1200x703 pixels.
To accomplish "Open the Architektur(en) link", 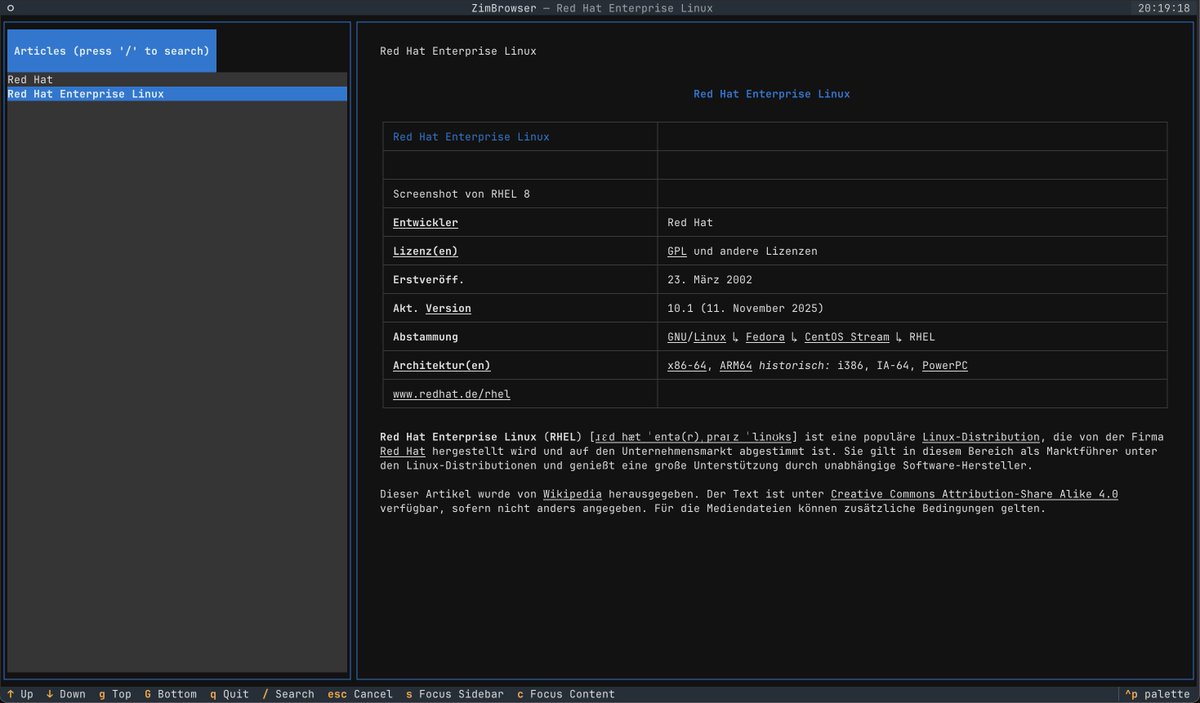I will coord(442,365).
